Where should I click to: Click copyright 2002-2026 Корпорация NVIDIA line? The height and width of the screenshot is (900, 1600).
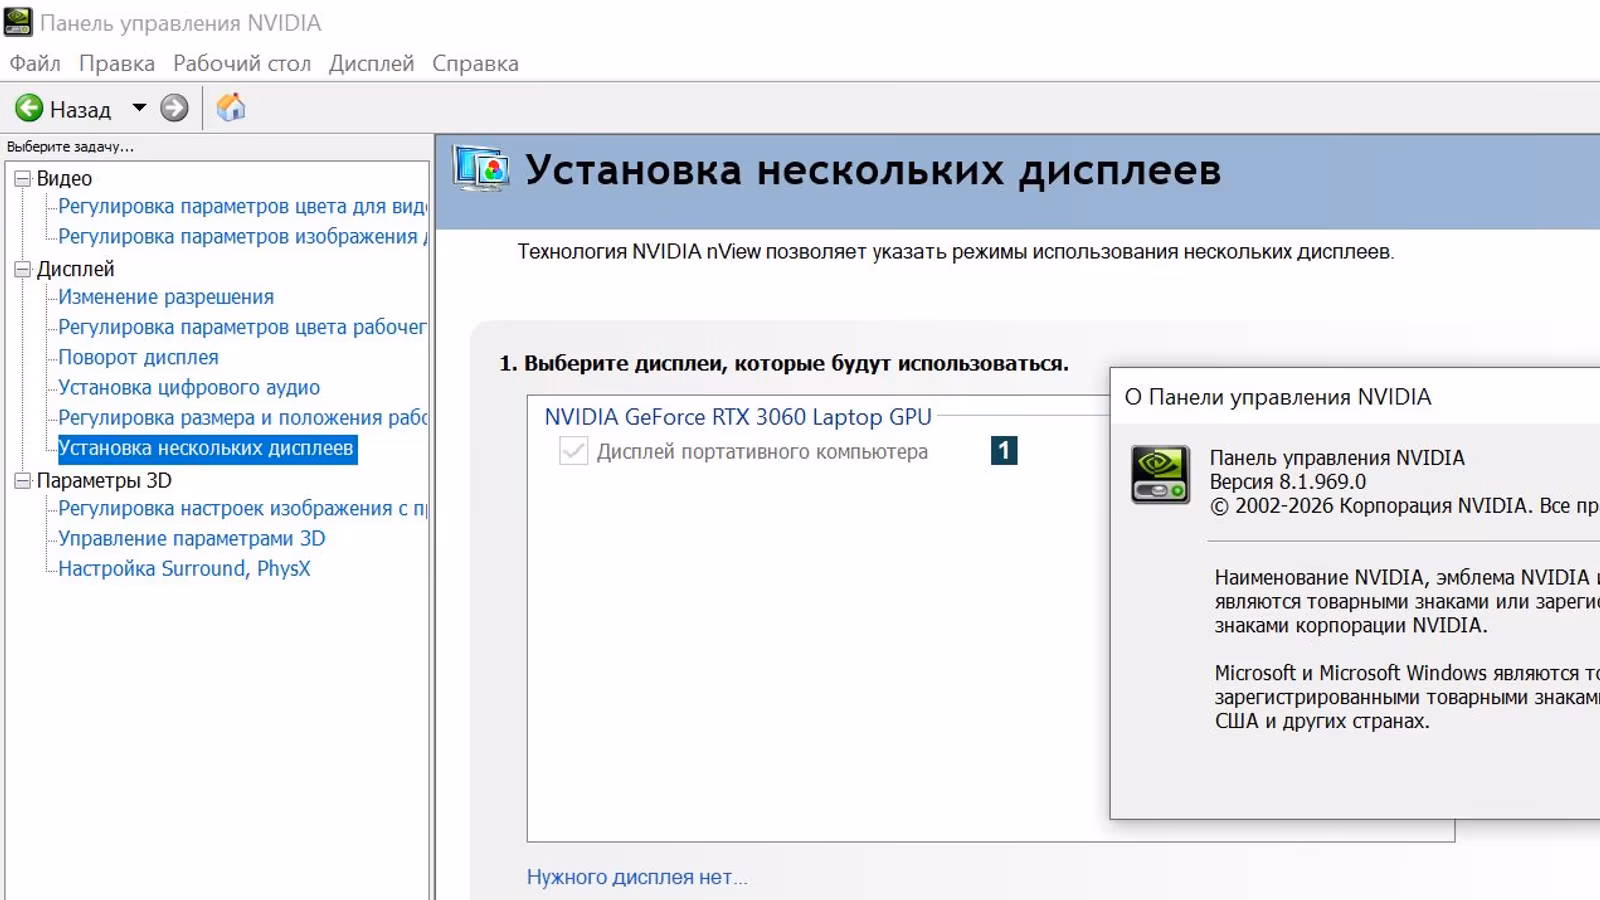(1404, 506)
